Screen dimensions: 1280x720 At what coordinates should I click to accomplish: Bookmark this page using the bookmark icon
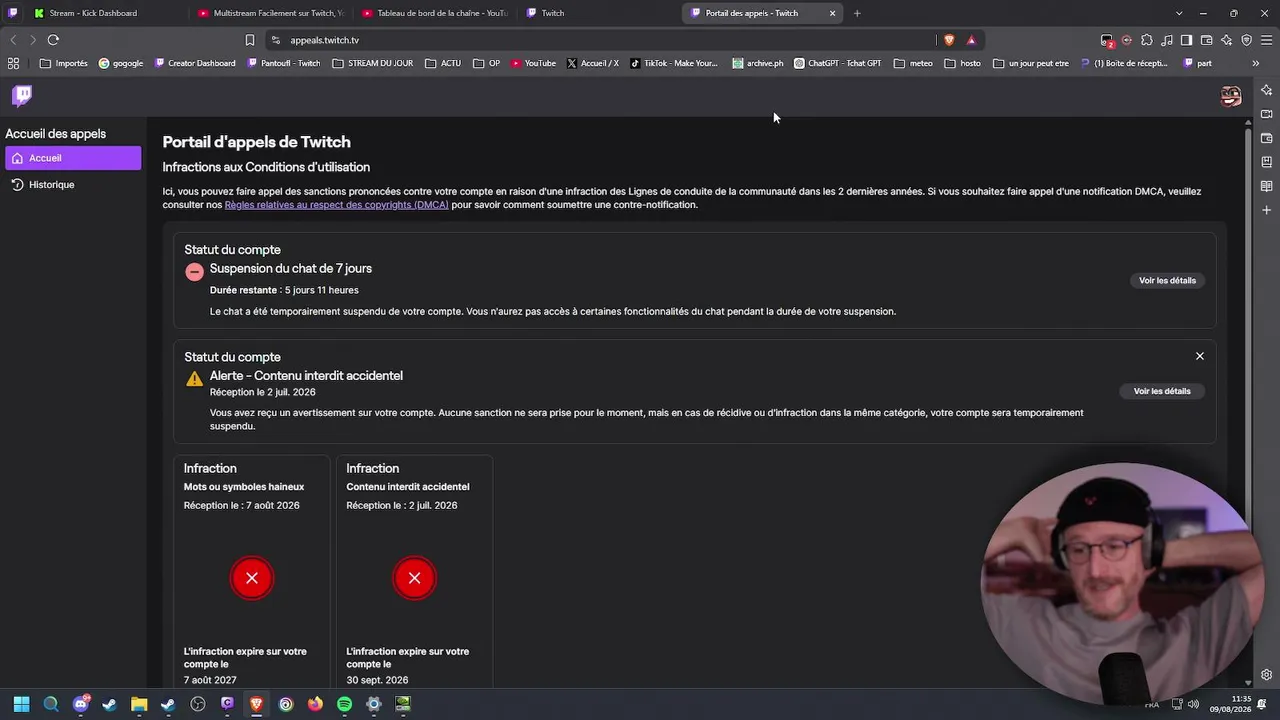(250, 40)
